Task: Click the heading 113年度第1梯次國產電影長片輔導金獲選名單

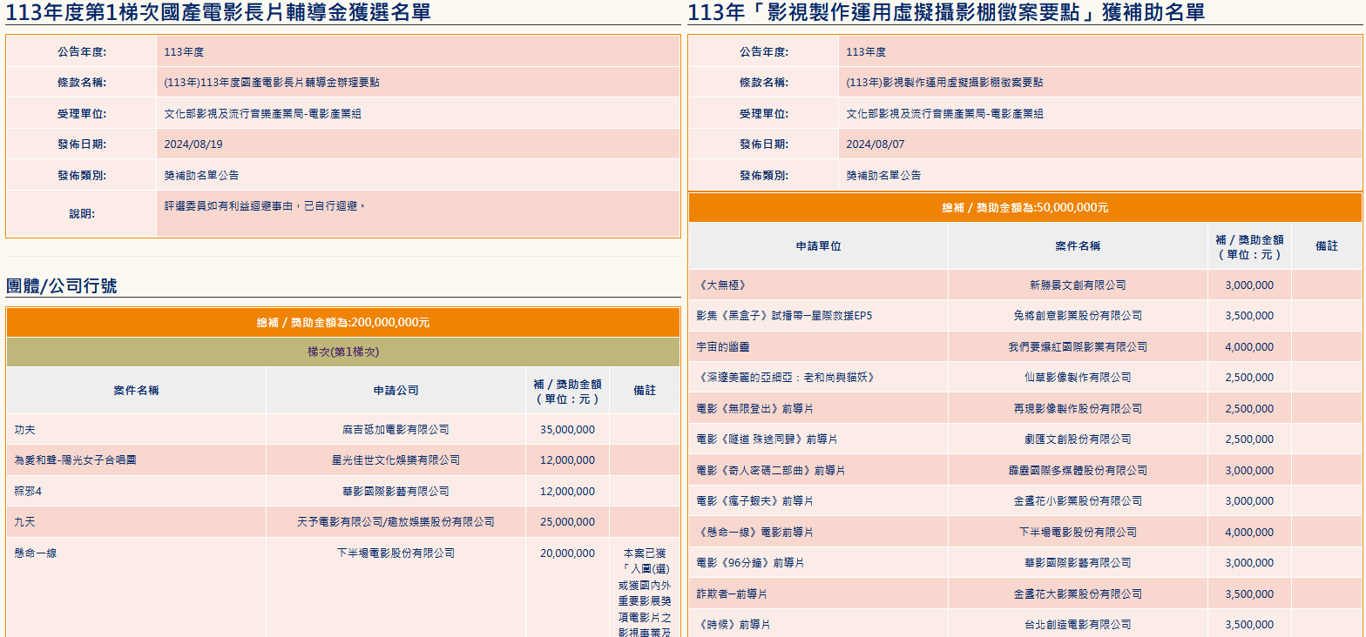Action: (x=219, y=12)
